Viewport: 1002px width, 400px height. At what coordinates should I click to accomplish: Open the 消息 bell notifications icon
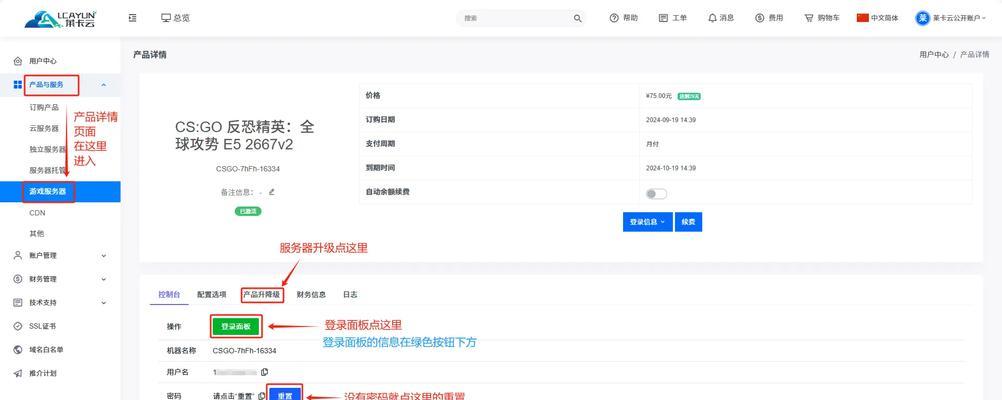click(x=713, y=18)
